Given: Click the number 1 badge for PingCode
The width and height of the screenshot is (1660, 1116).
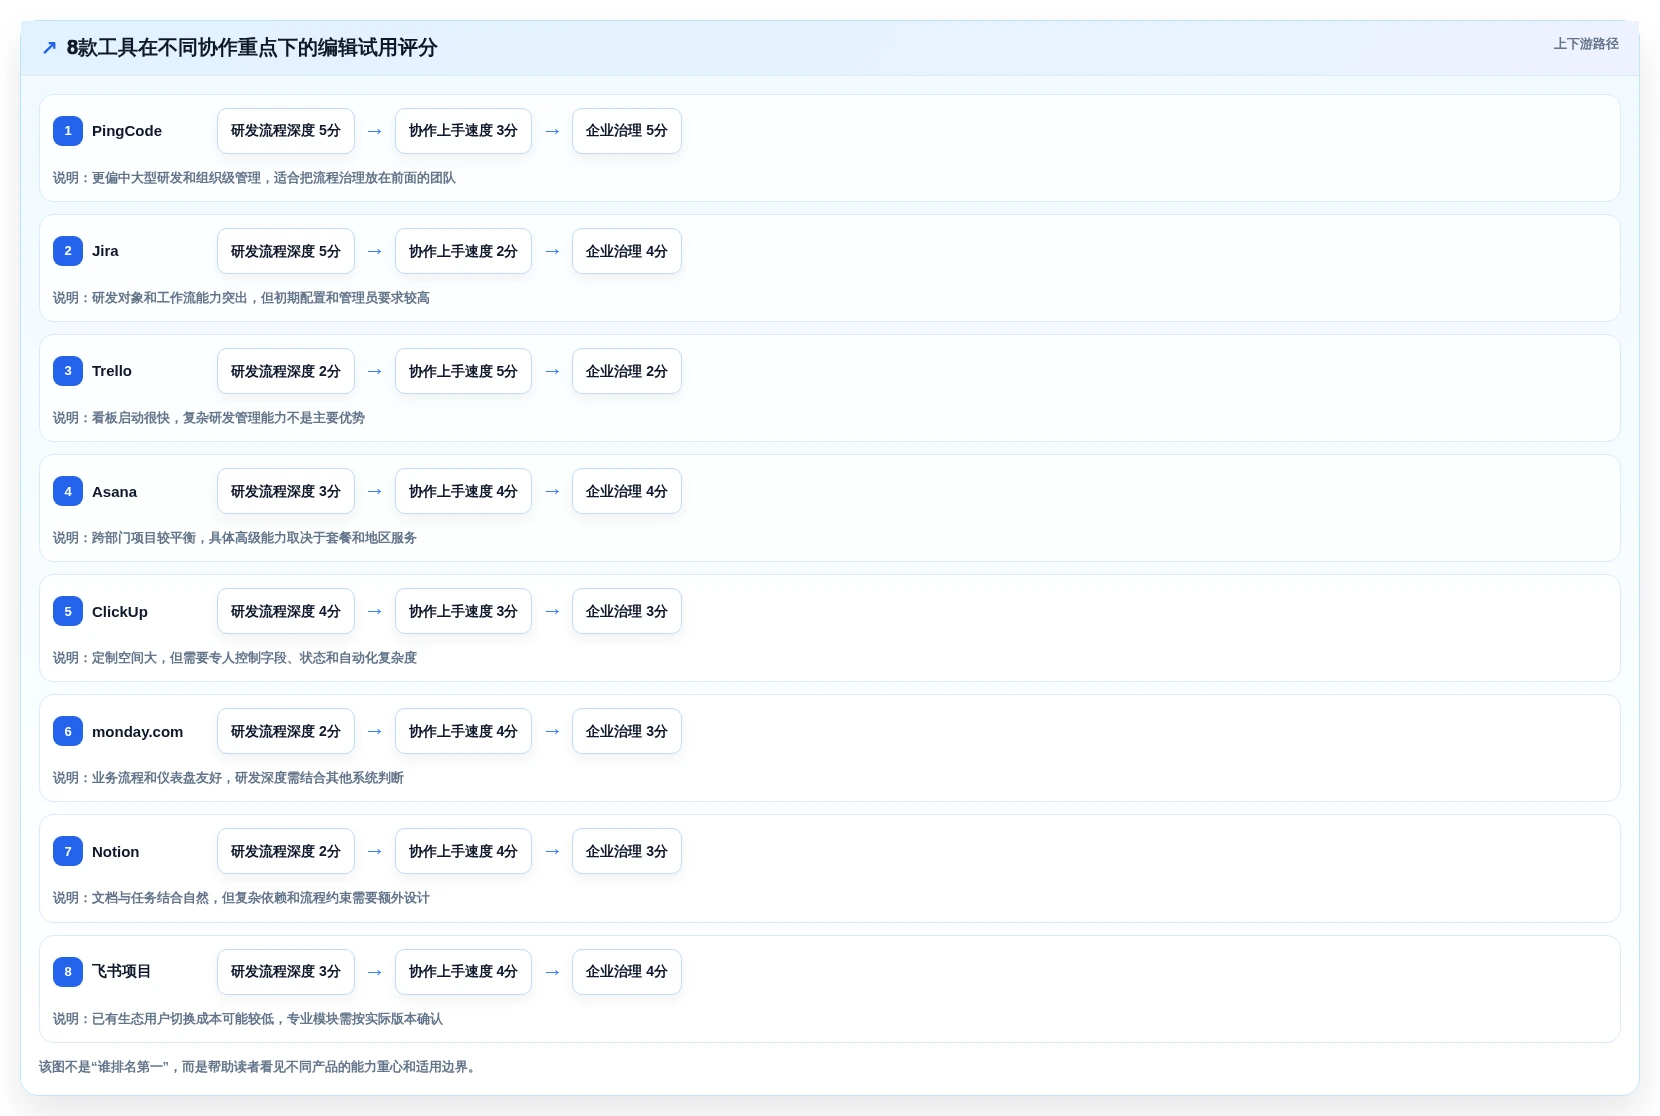Looking at the screenshot, I should coord(68,131).
